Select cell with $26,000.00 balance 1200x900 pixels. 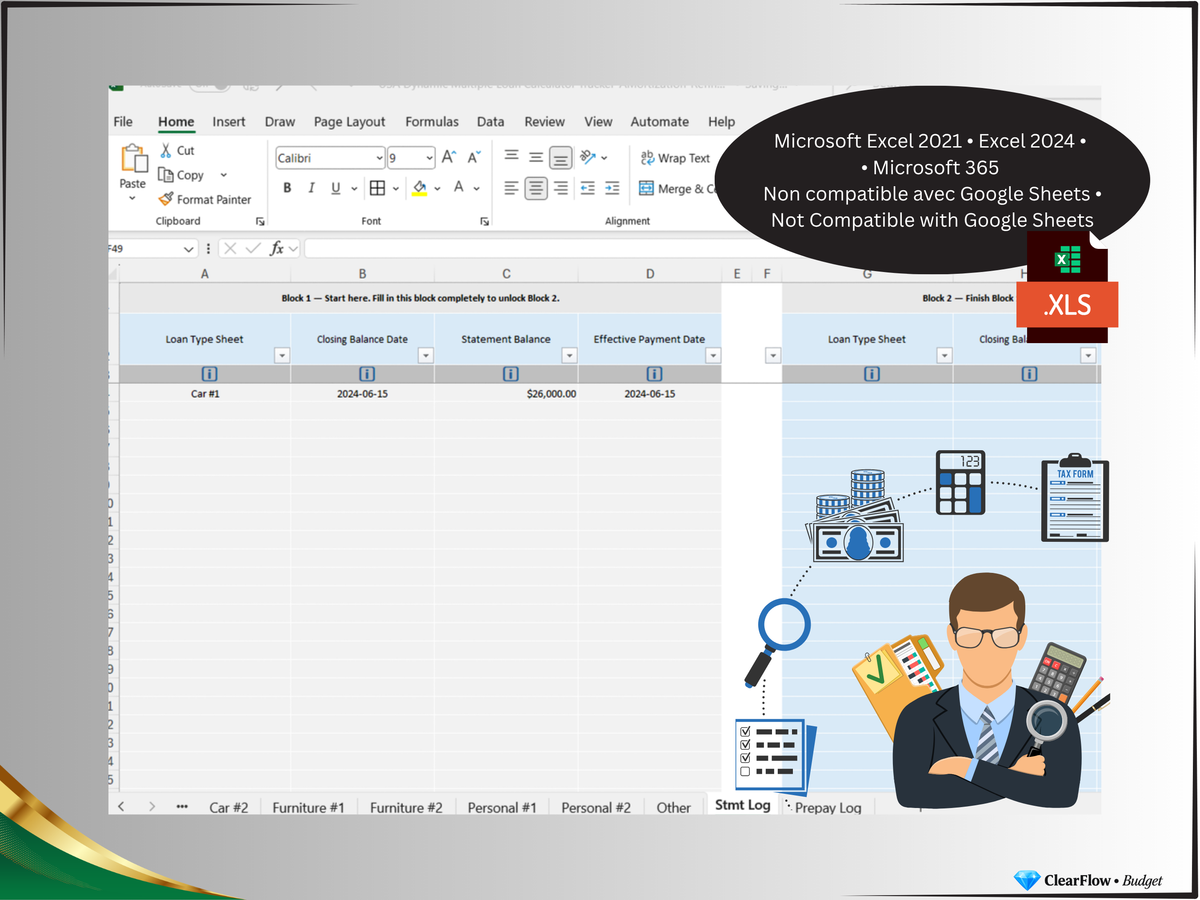click(x=506, y=394)
